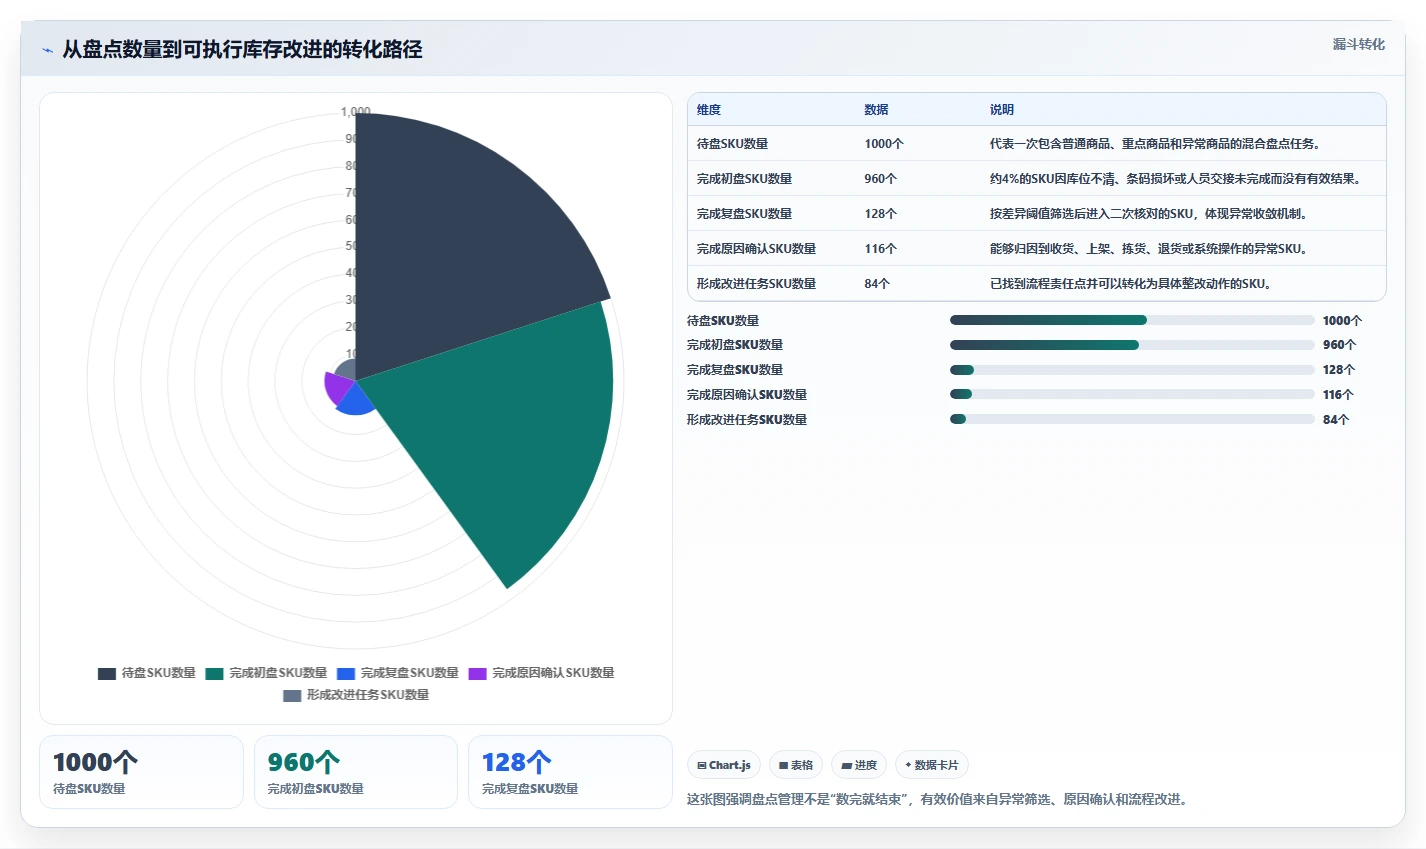The image size is (1426, 849).
Task: Click the 待盘SKU数量 progress bar
Action: point(1132,320)
